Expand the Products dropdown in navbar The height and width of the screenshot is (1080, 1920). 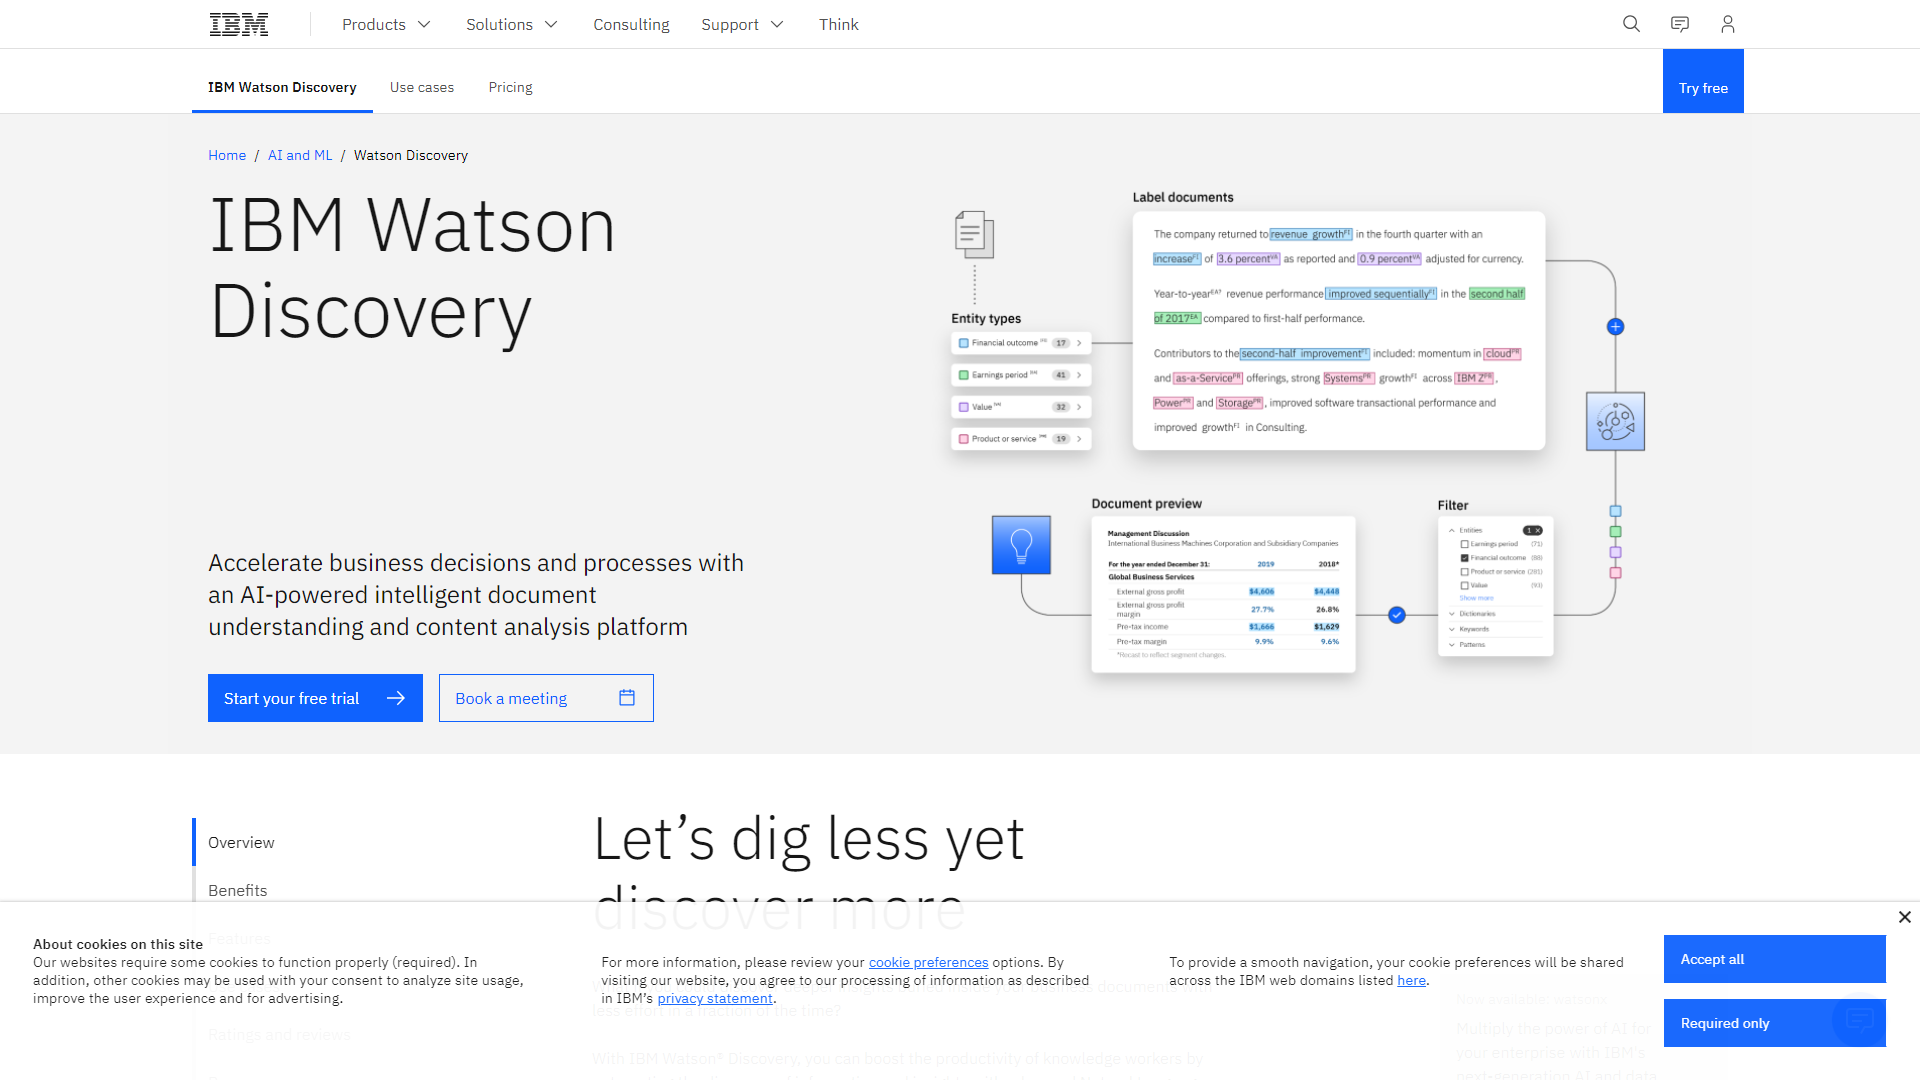point(385,24)
